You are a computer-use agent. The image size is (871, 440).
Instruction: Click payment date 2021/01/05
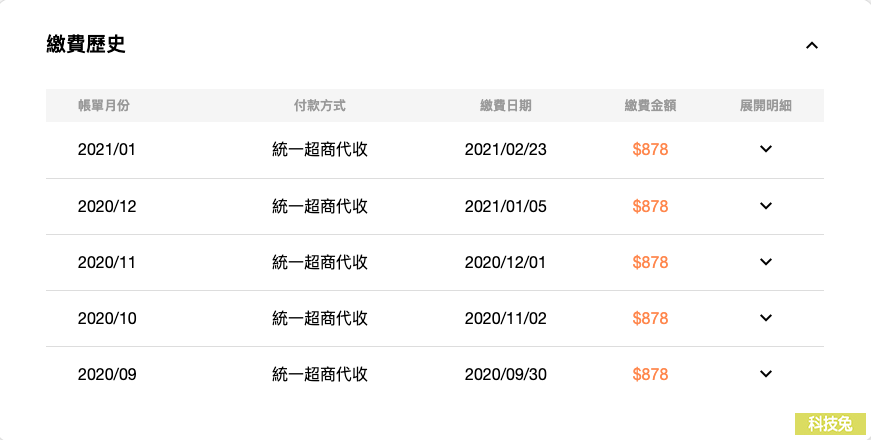click(505, 207)
